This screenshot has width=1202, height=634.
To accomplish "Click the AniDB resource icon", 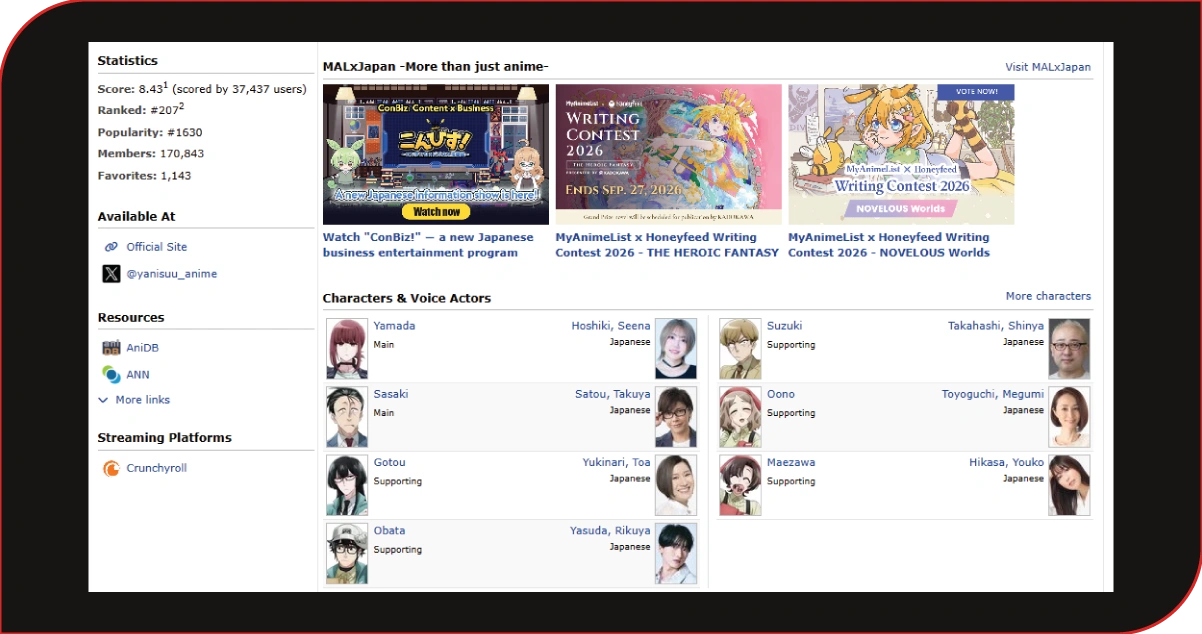I will pyautogui.click(x=111, y=348).
